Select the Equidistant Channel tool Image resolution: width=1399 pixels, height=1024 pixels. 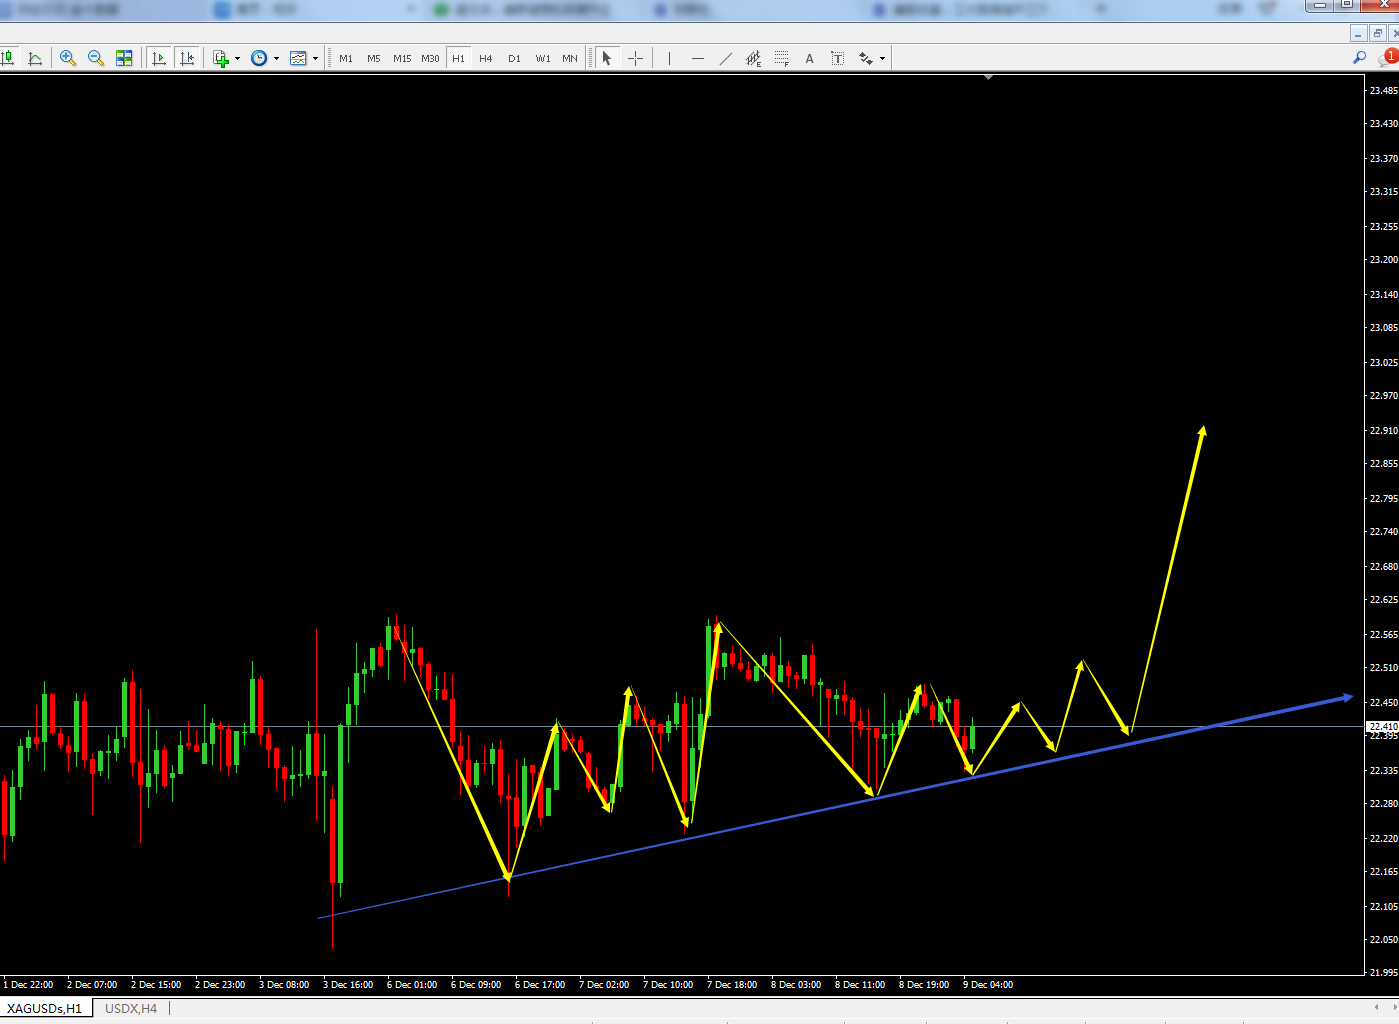pyautogui.click(x=753, y=58)
